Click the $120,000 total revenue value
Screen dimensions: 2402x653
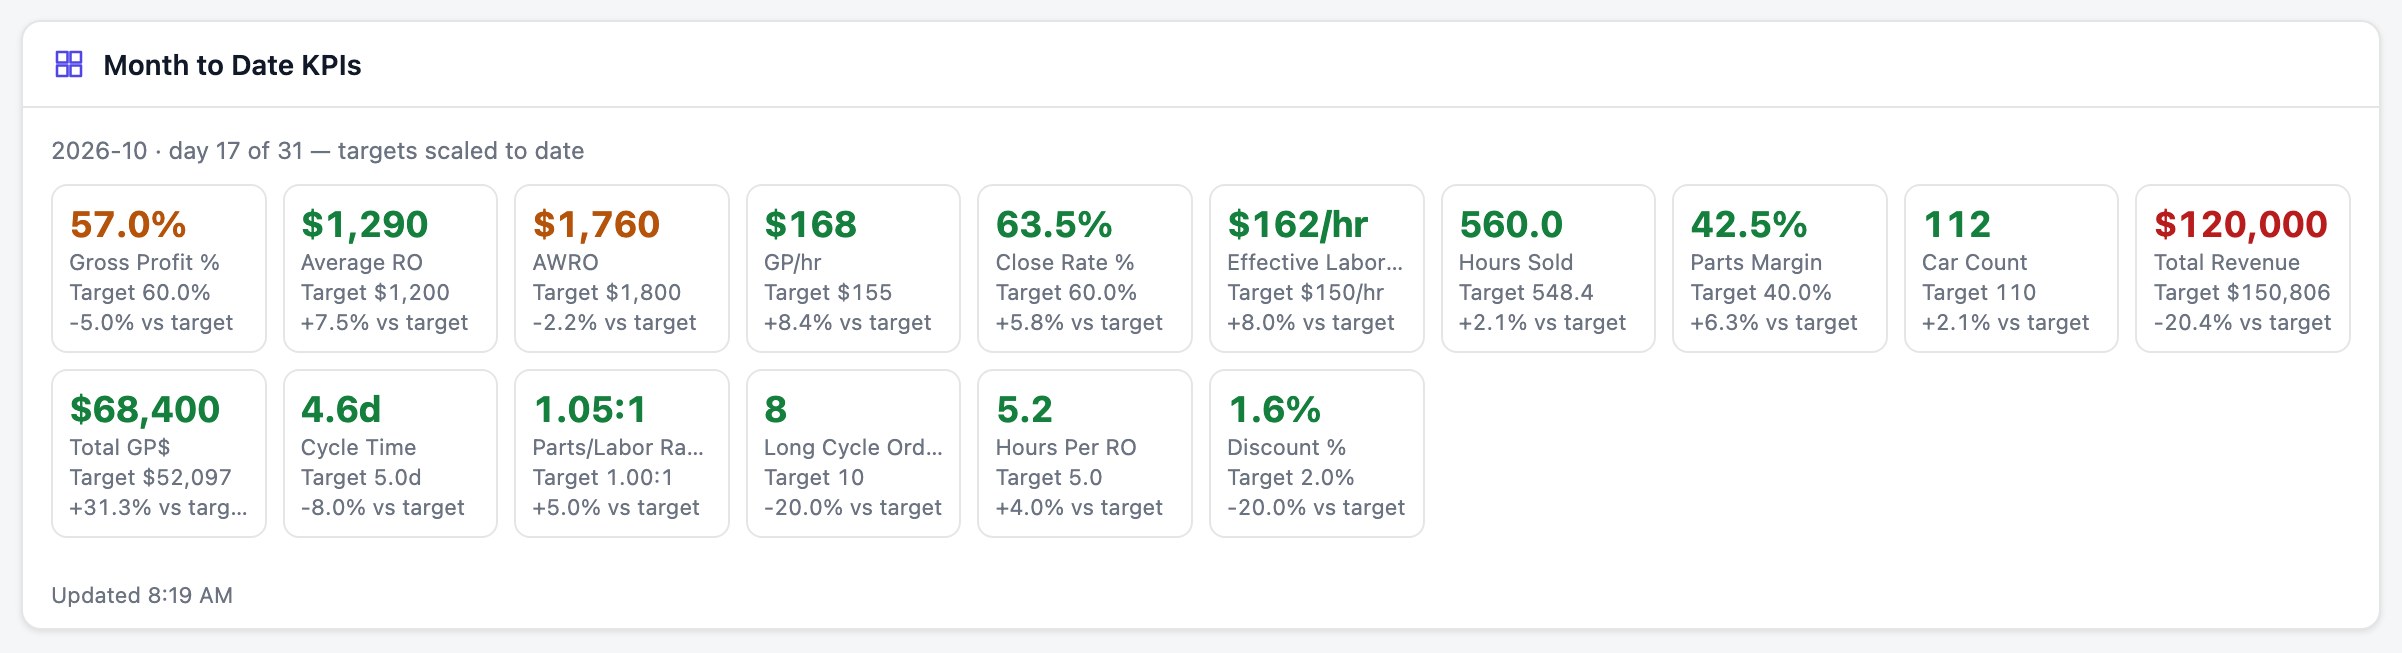(x=2241, y=224)
